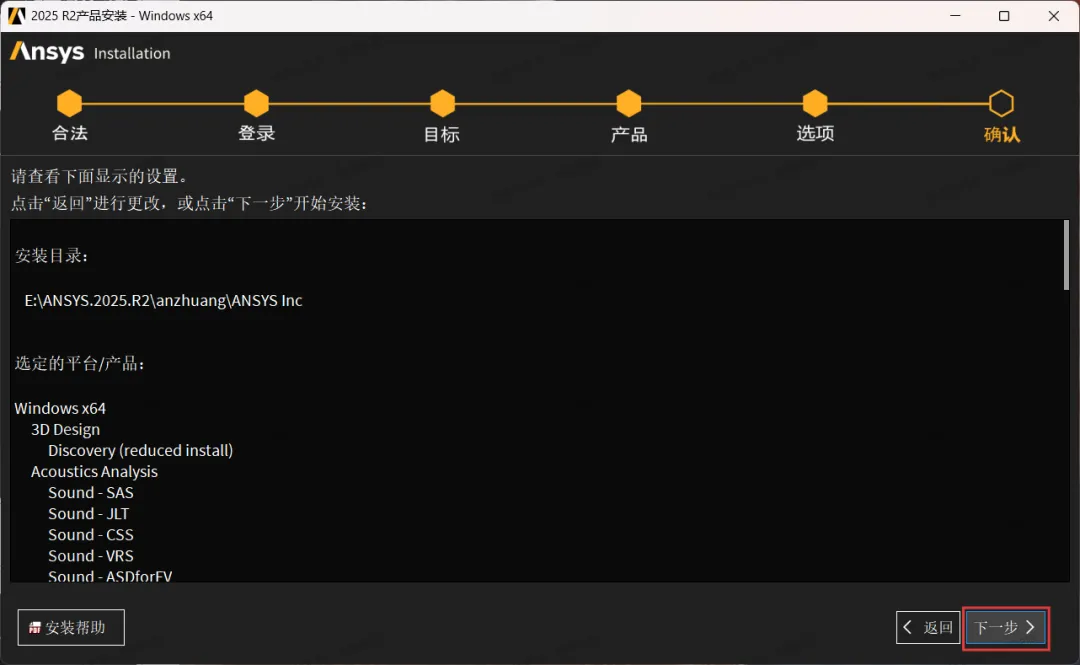Click the 登录 step hexagon icon
The height and width of the screenshot is (665, 1080).
click(256, 103)
